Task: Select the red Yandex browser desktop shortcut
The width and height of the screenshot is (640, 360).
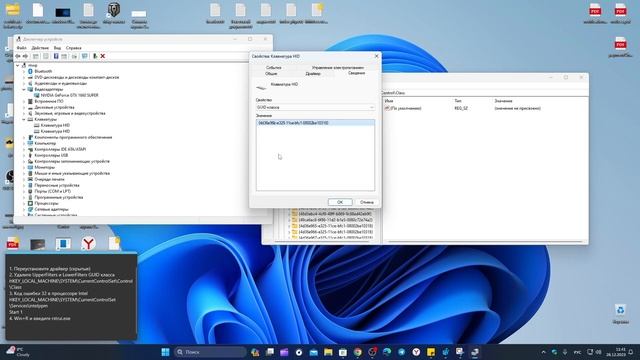Action: tap(88, 244)
